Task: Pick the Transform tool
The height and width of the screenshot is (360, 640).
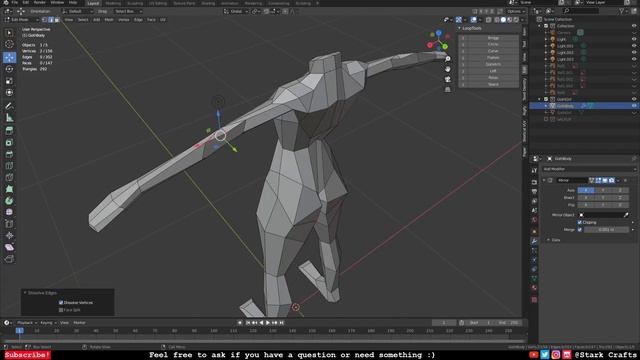Action: (x=9, y=93)
